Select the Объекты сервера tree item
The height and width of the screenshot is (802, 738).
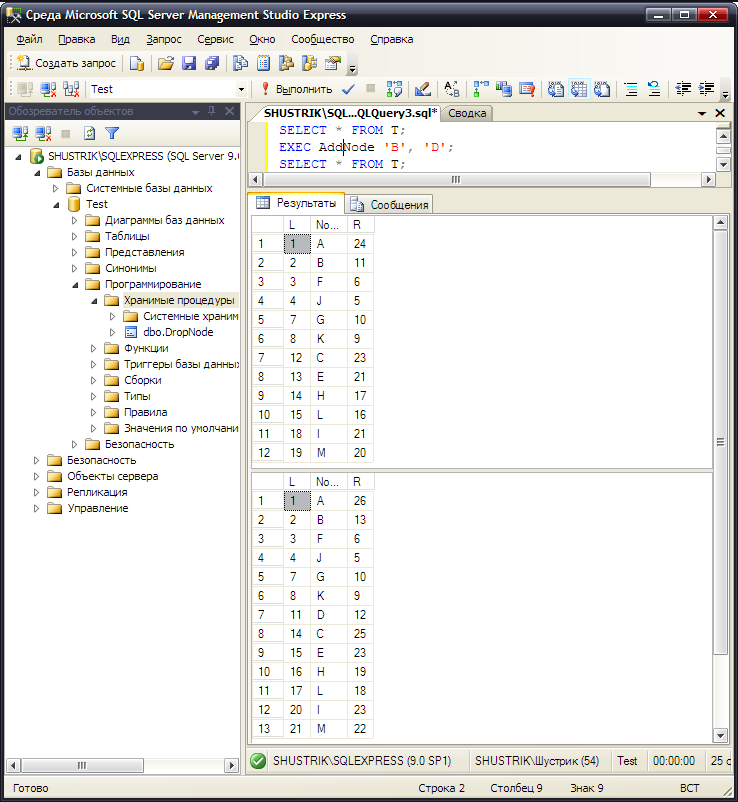coord(113,476)
